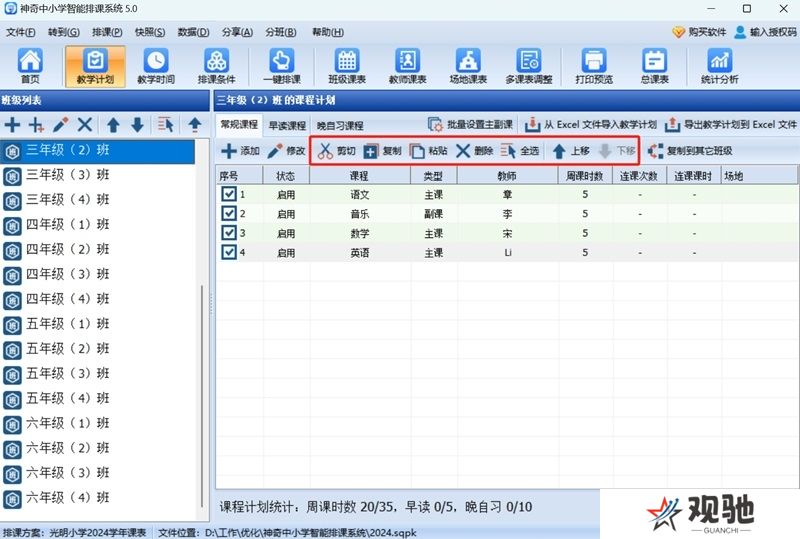The height and width of the screenshot is (539, 800).
Task: Click 全选 in the course plan toolbar
Action: click(x=520, y=151)
